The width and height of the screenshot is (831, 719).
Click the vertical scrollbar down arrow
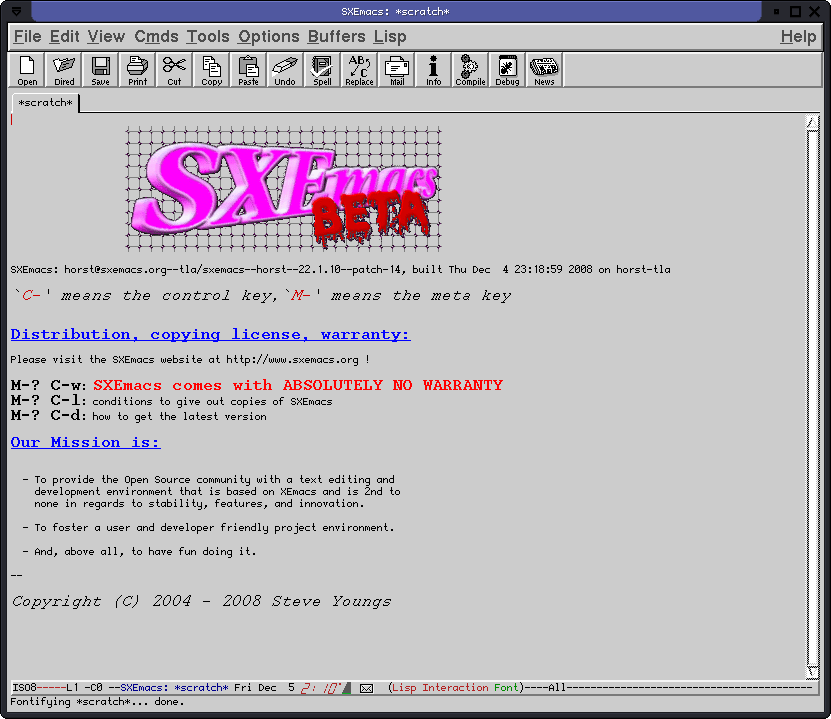tap(812, 673)
